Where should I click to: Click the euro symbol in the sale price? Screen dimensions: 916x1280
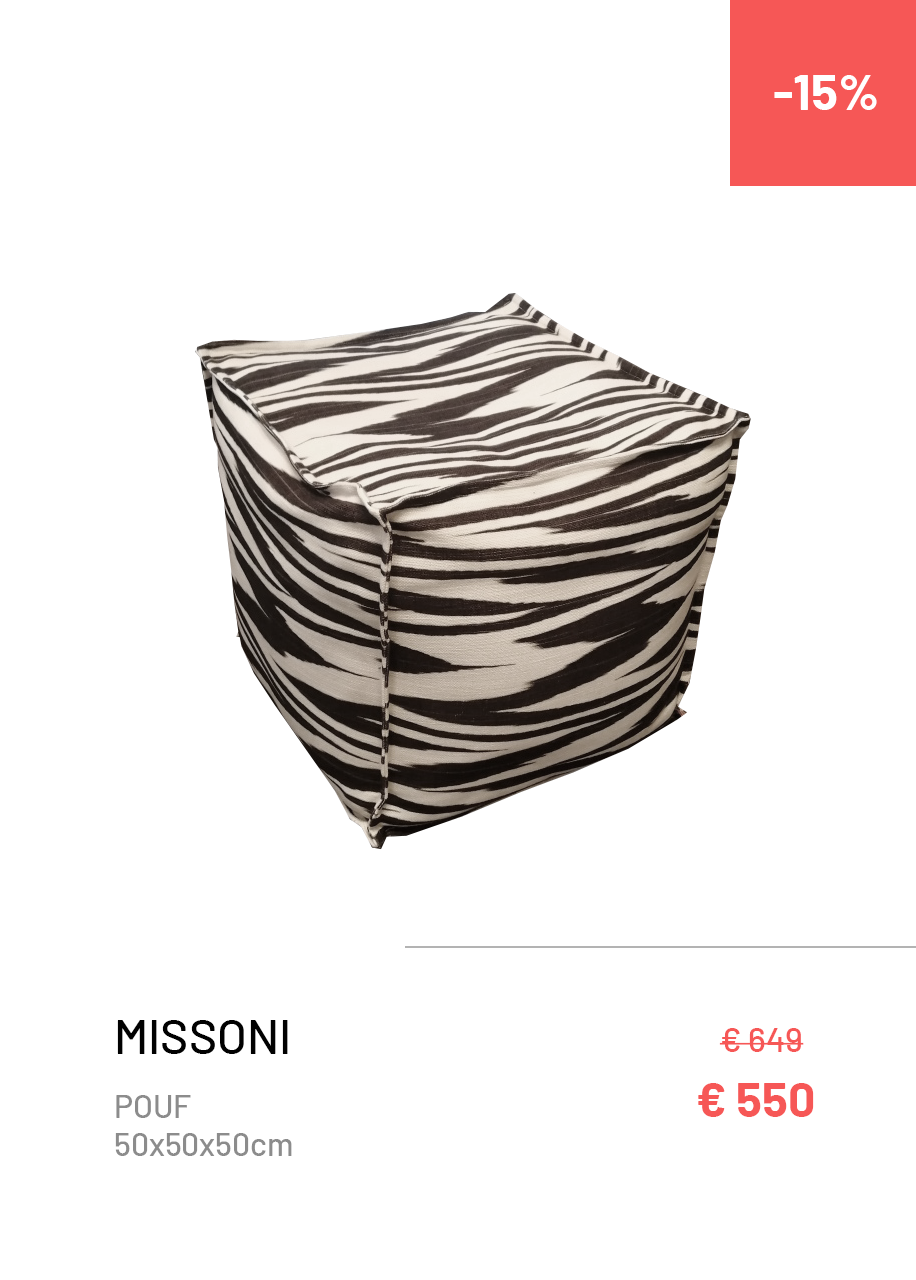[x=711, y=1101]
